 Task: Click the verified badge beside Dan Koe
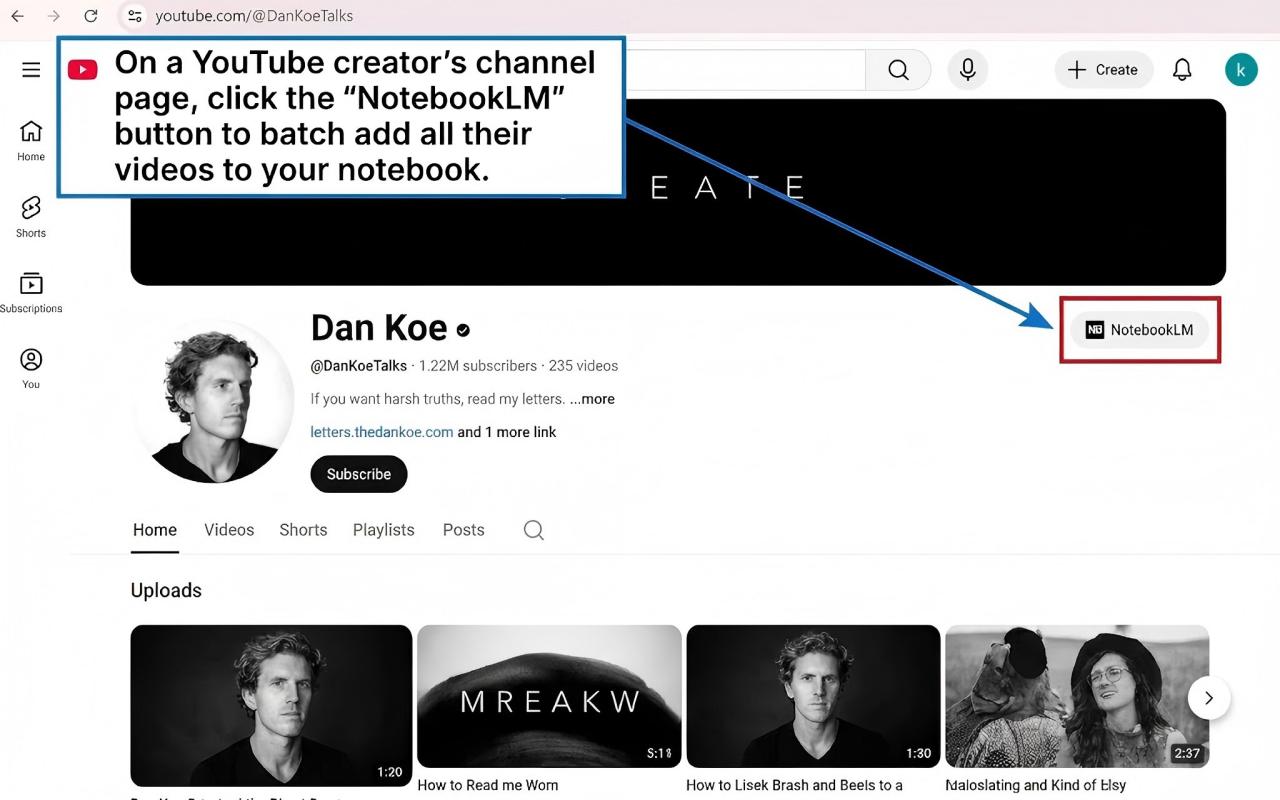pos(463,329)
